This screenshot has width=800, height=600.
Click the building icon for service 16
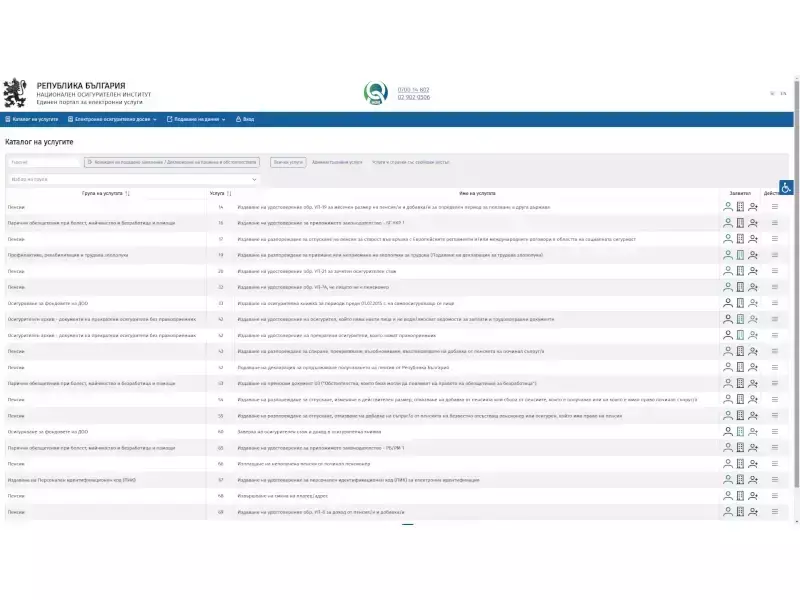tap(741, 223)
